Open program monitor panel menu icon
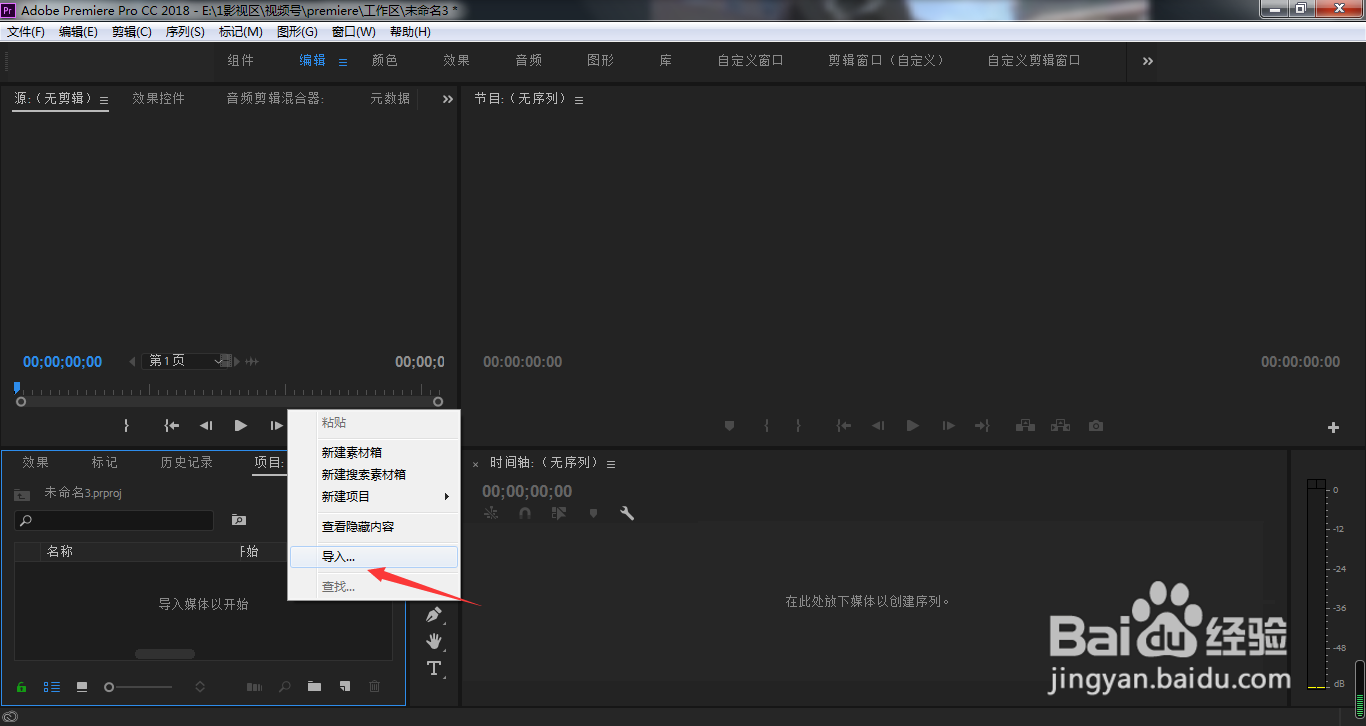The width and height of the screenshot is (1366, 726). click(x=579, y=100)
